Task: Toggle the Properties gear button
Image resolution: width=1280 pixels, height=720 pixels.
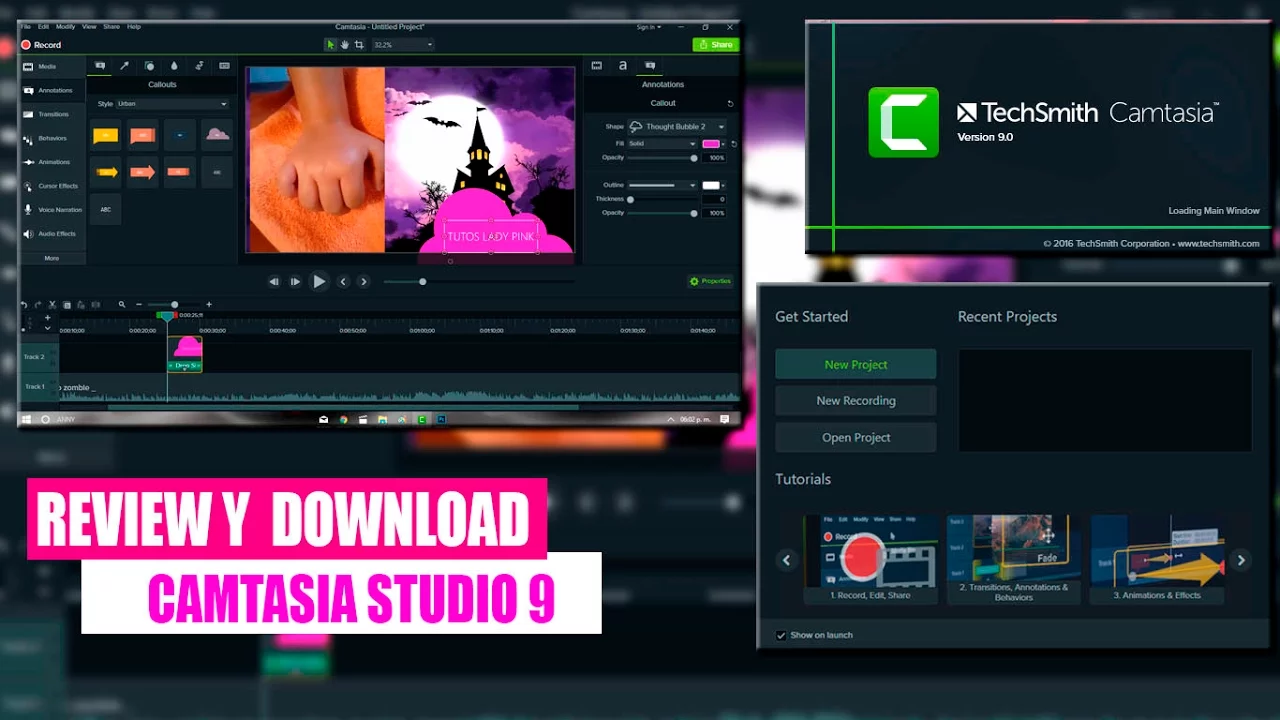Action: tap(711, 281)
